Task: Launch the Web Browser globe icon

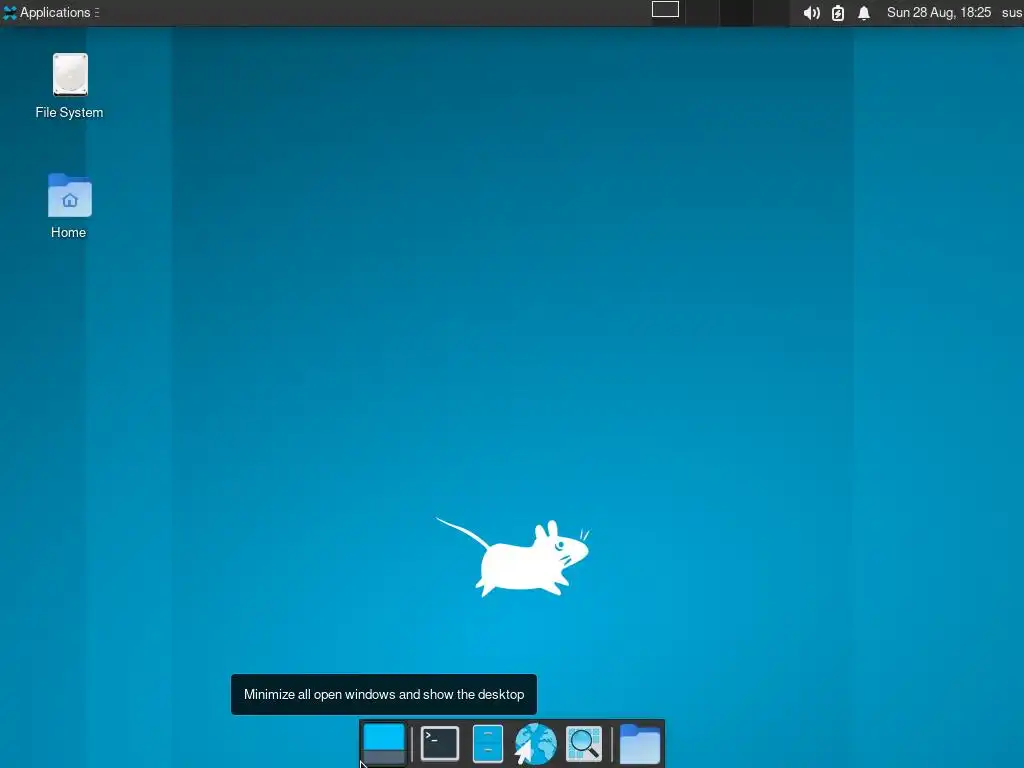Action: 535,744
